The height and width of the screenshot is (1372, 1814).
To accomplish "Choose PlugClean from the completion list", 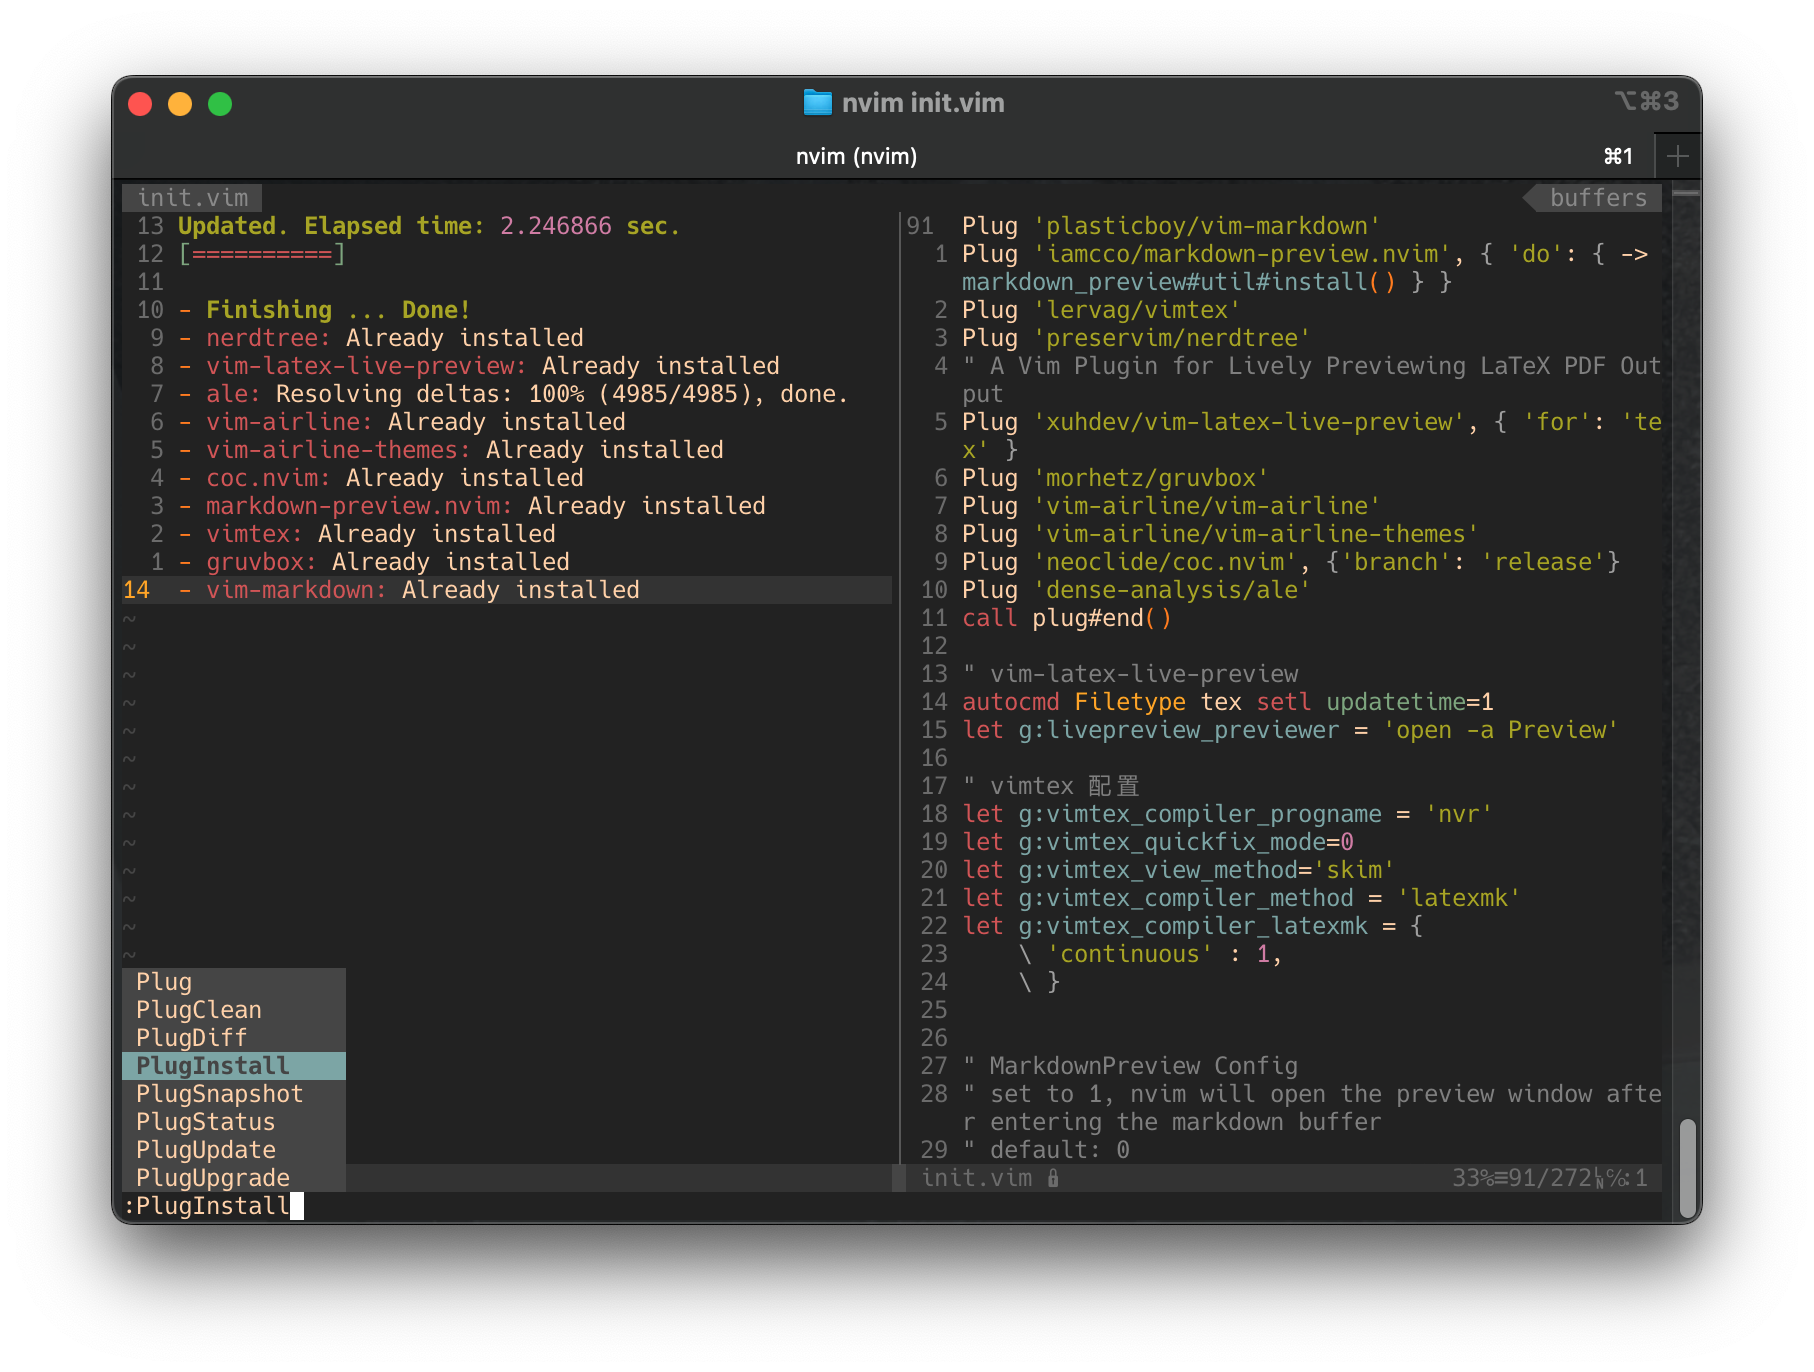I will tap(198, 1010).
